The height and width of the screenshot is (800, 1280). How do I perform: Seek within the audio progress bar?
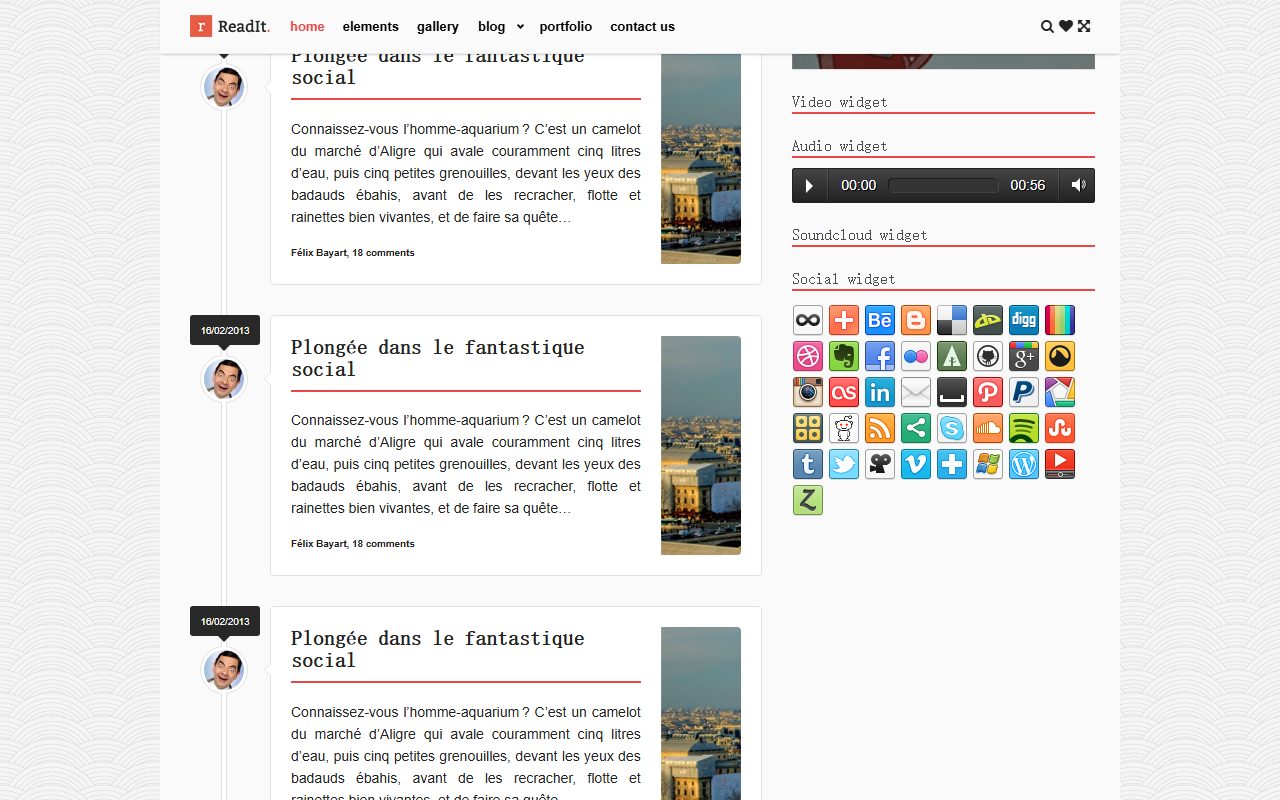[x=943, y=185]
